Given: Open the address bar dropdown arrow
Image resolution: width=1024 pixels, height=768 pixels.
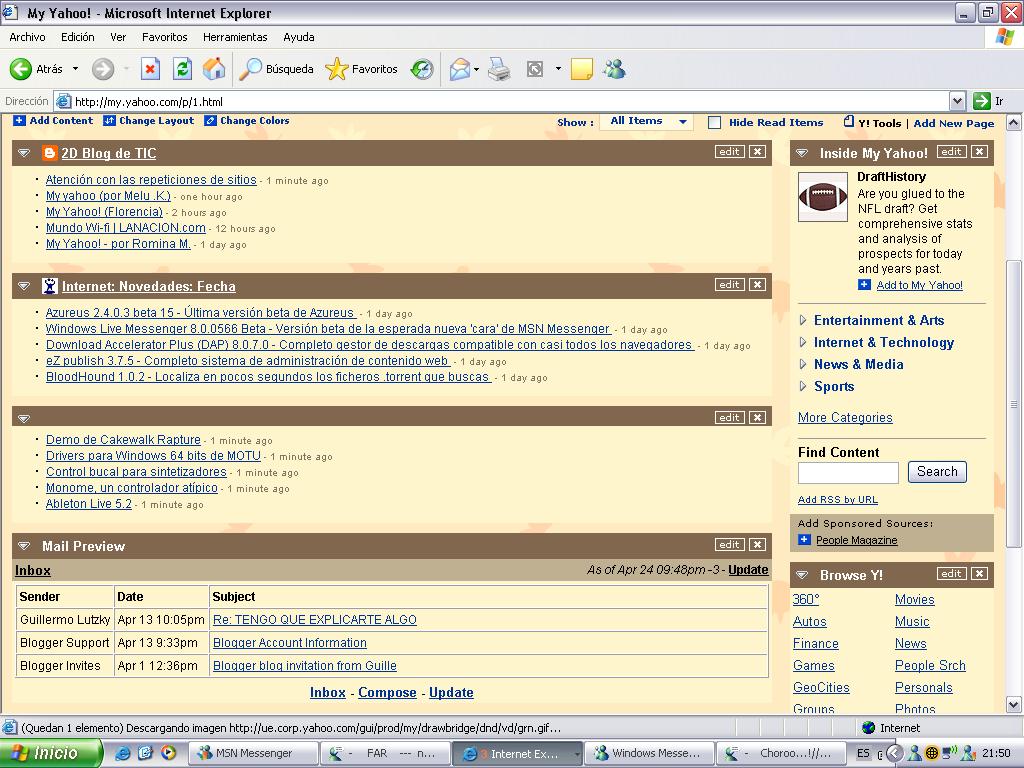Looking at the screenshot, I should [957, 101].
